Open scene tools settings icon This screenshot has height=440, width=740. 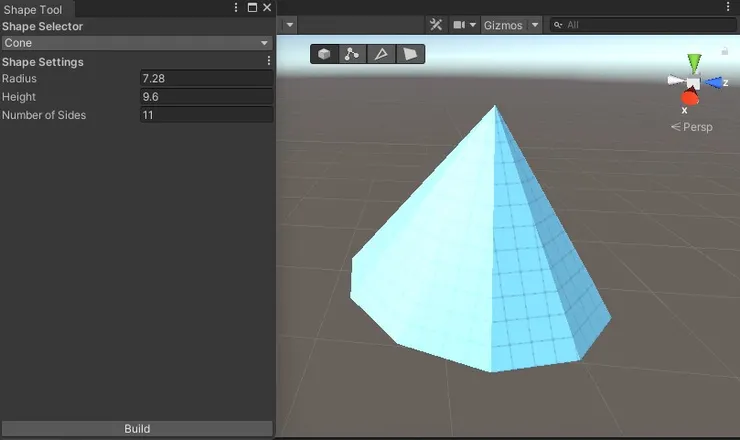click(x=436, y=25)
